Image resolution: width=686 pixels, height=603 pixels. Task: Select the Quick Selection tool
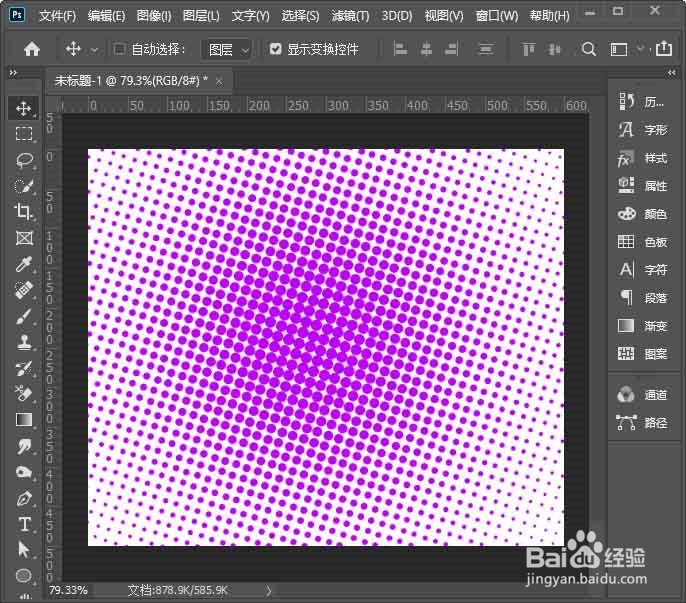coord(24,186)
